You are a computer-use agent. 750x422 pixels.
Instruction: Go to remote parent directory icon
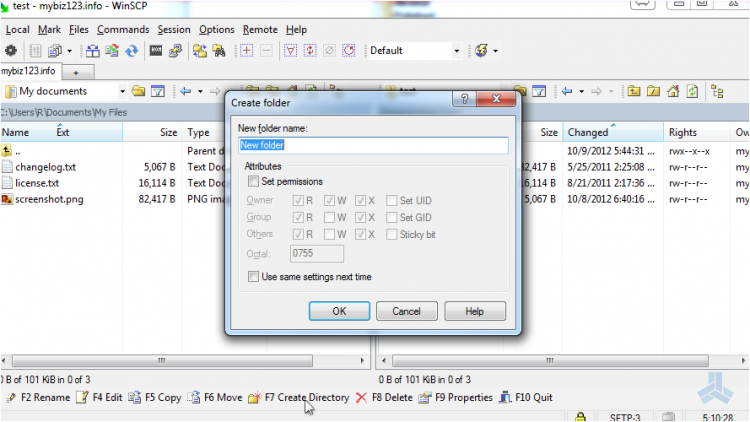click(634, 91)
